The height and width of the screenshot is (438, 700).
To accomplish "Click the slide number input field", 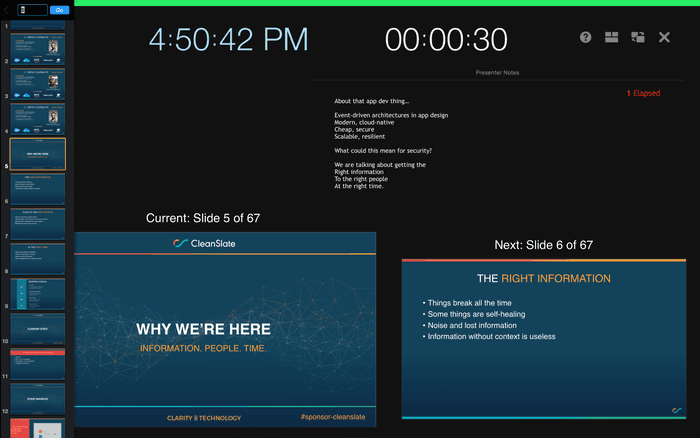I will [33, 9].
